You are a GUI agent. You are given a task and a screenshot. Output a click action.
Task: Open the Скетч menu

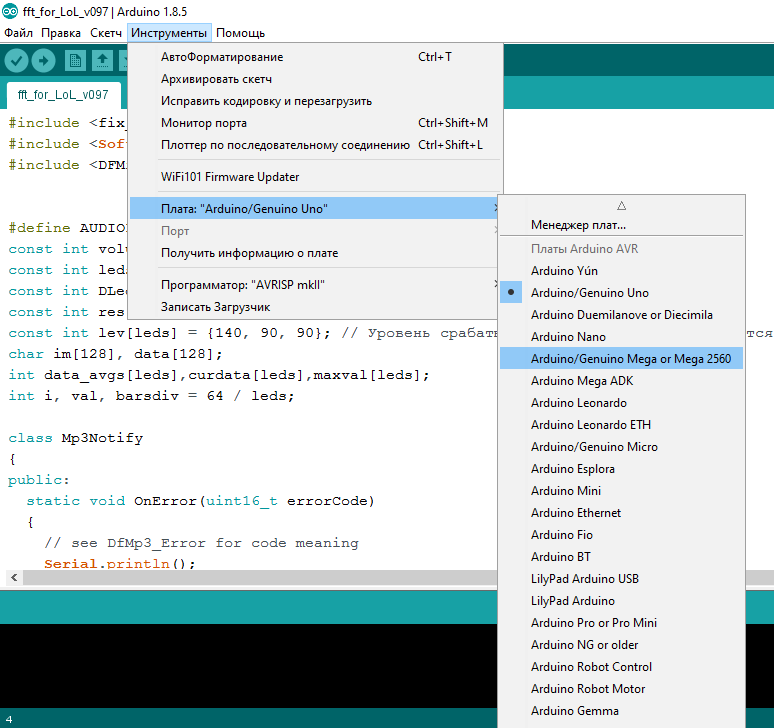(x=106, y=33)
